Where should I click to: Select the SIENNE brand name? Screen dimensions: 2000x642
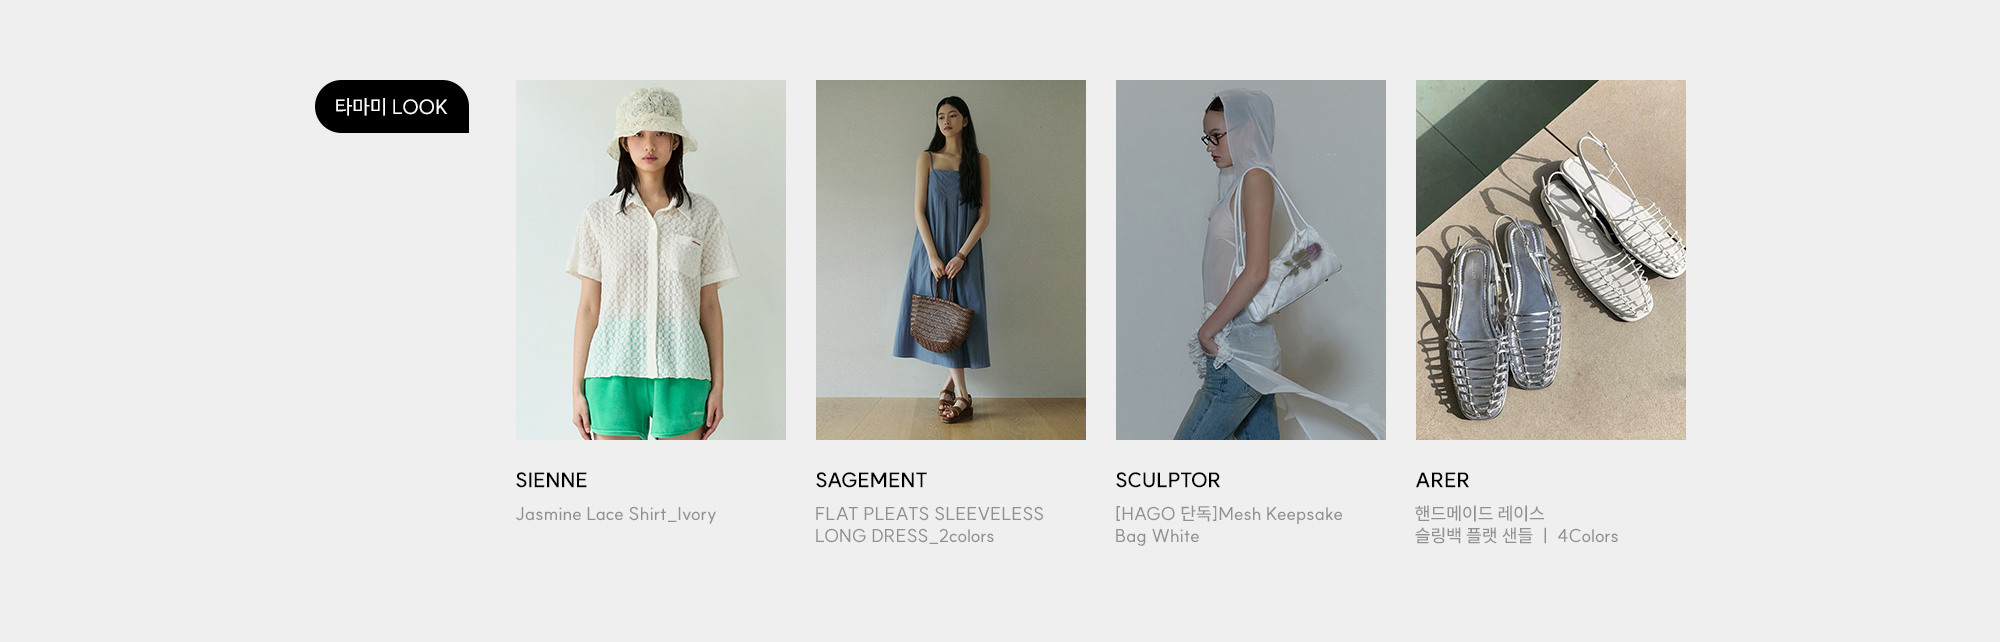[x=551, y=480]
